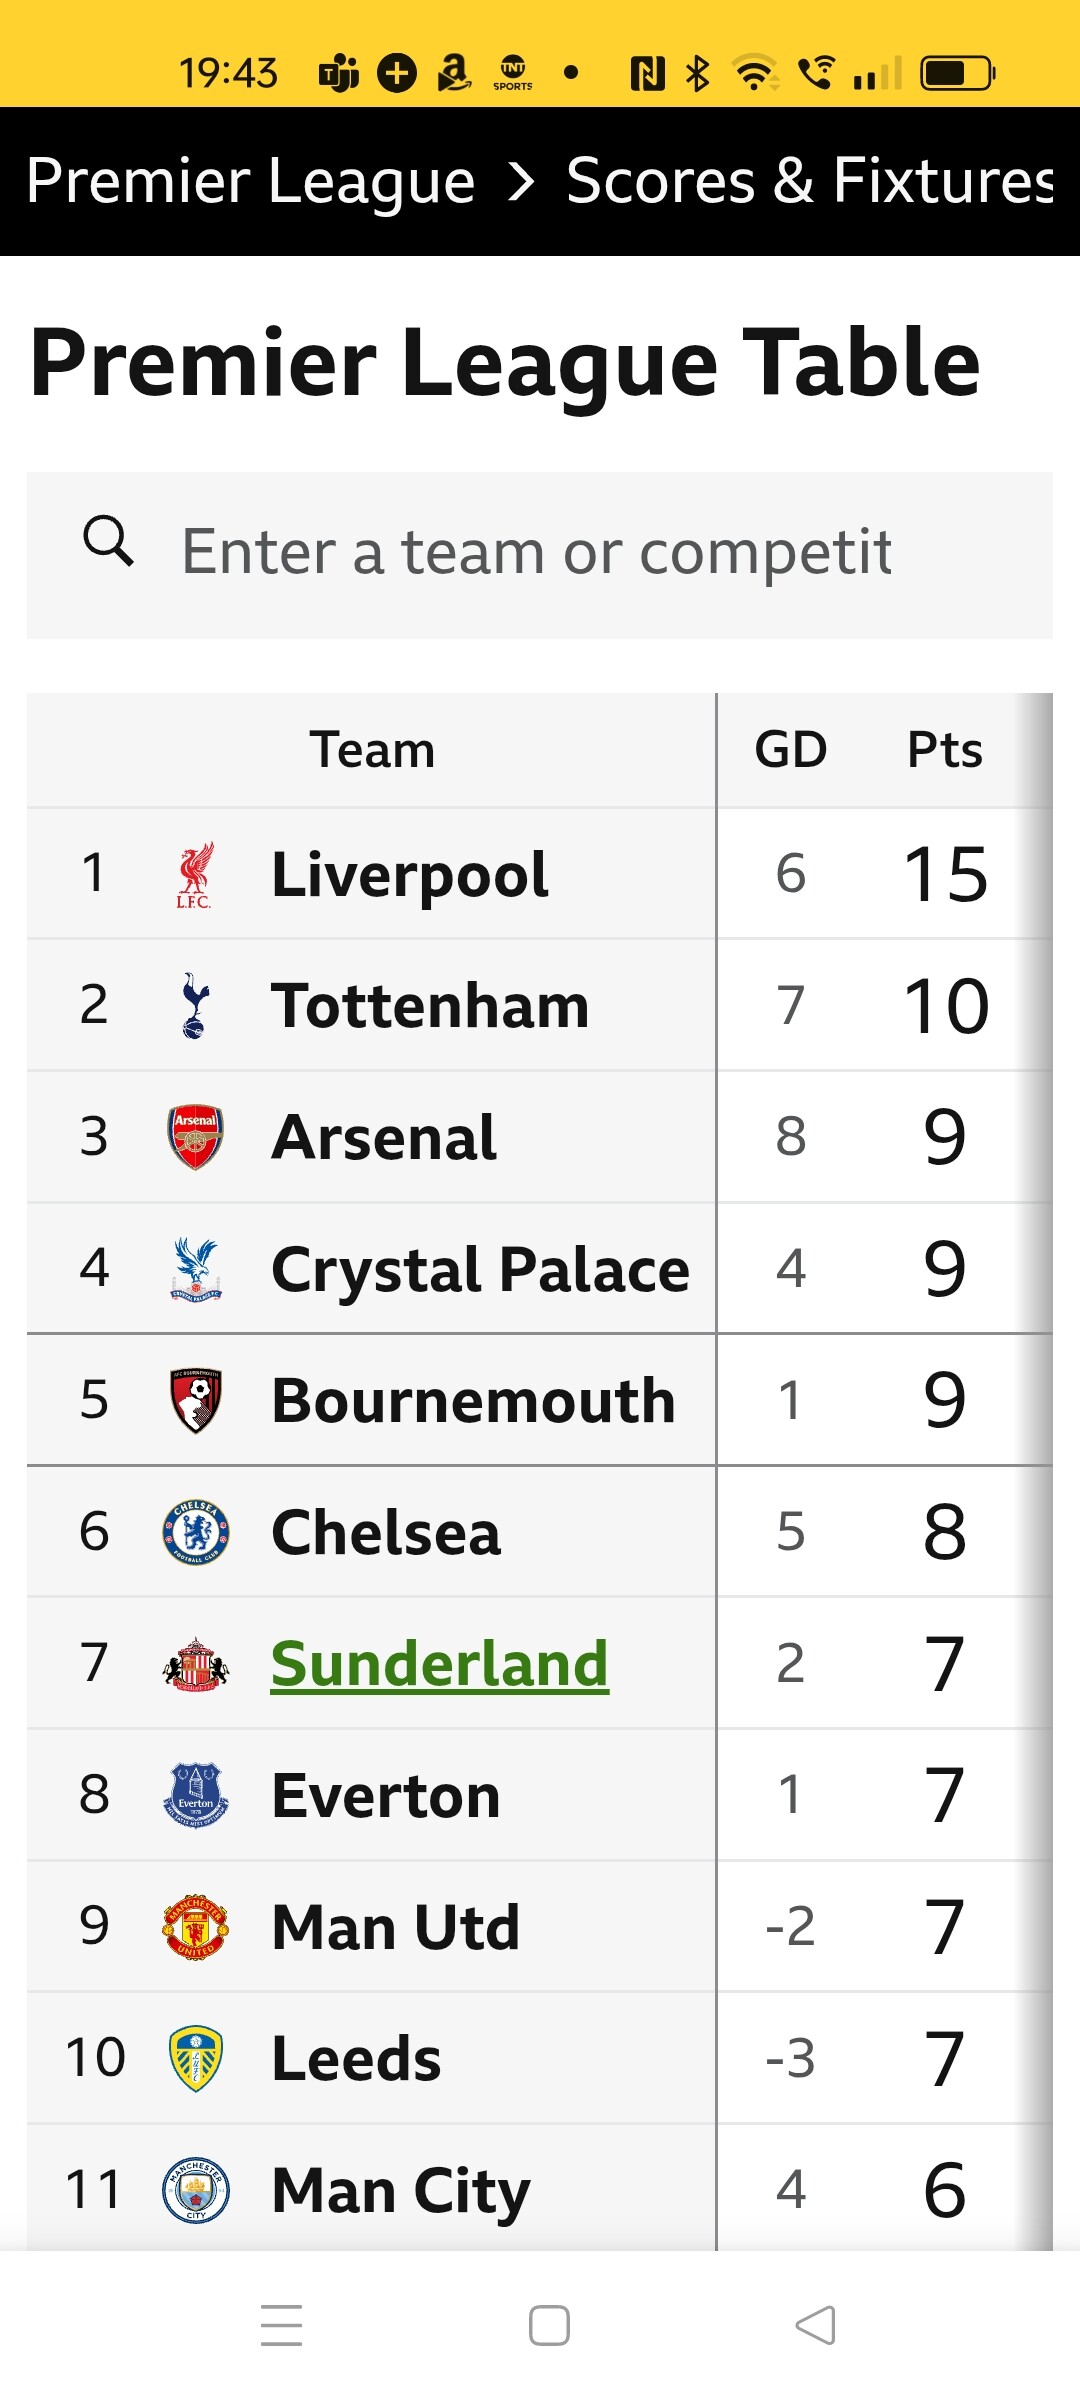Image resolution: width=1080 pixels, height=2400 pixels.
Task: Click the Everton club crest
Action: (x=195, y=1795)
